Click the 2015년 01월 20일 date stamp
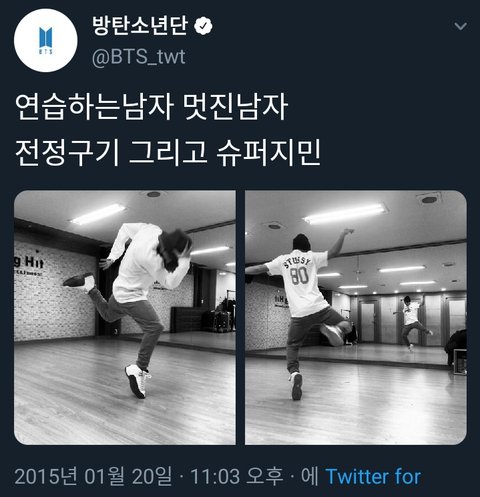The image size is (480, 497). pos(93,476)
